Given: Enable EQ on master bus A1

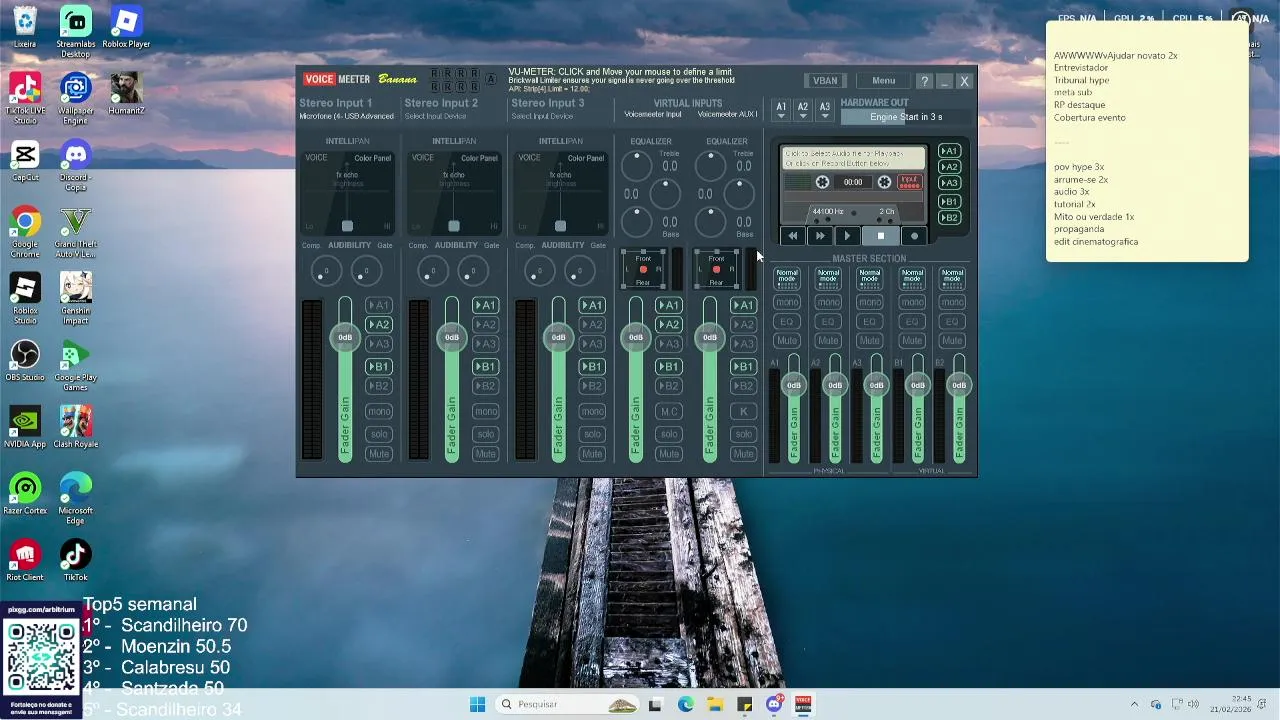Looking at the screenshot, I should pyautogui.click(x=787, y=321).
